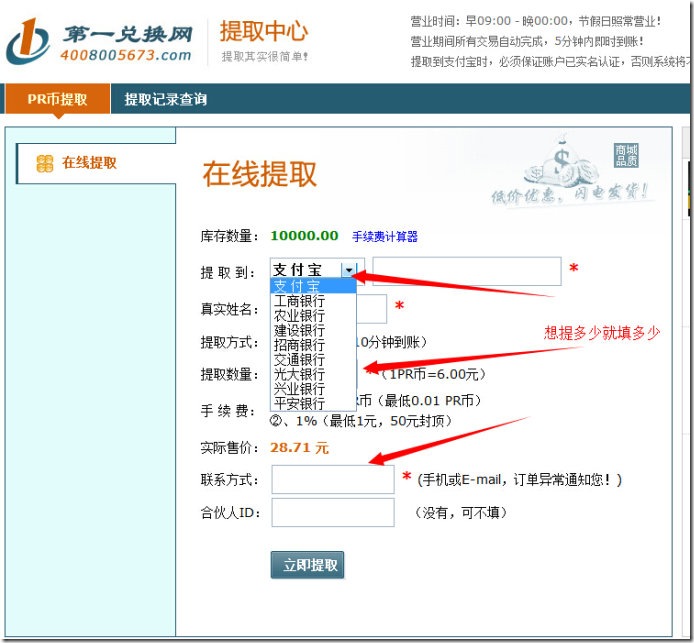Click the 第一兑换网 logo icon
The width and height of the screenshot is (694, 643).
[28, 42]
